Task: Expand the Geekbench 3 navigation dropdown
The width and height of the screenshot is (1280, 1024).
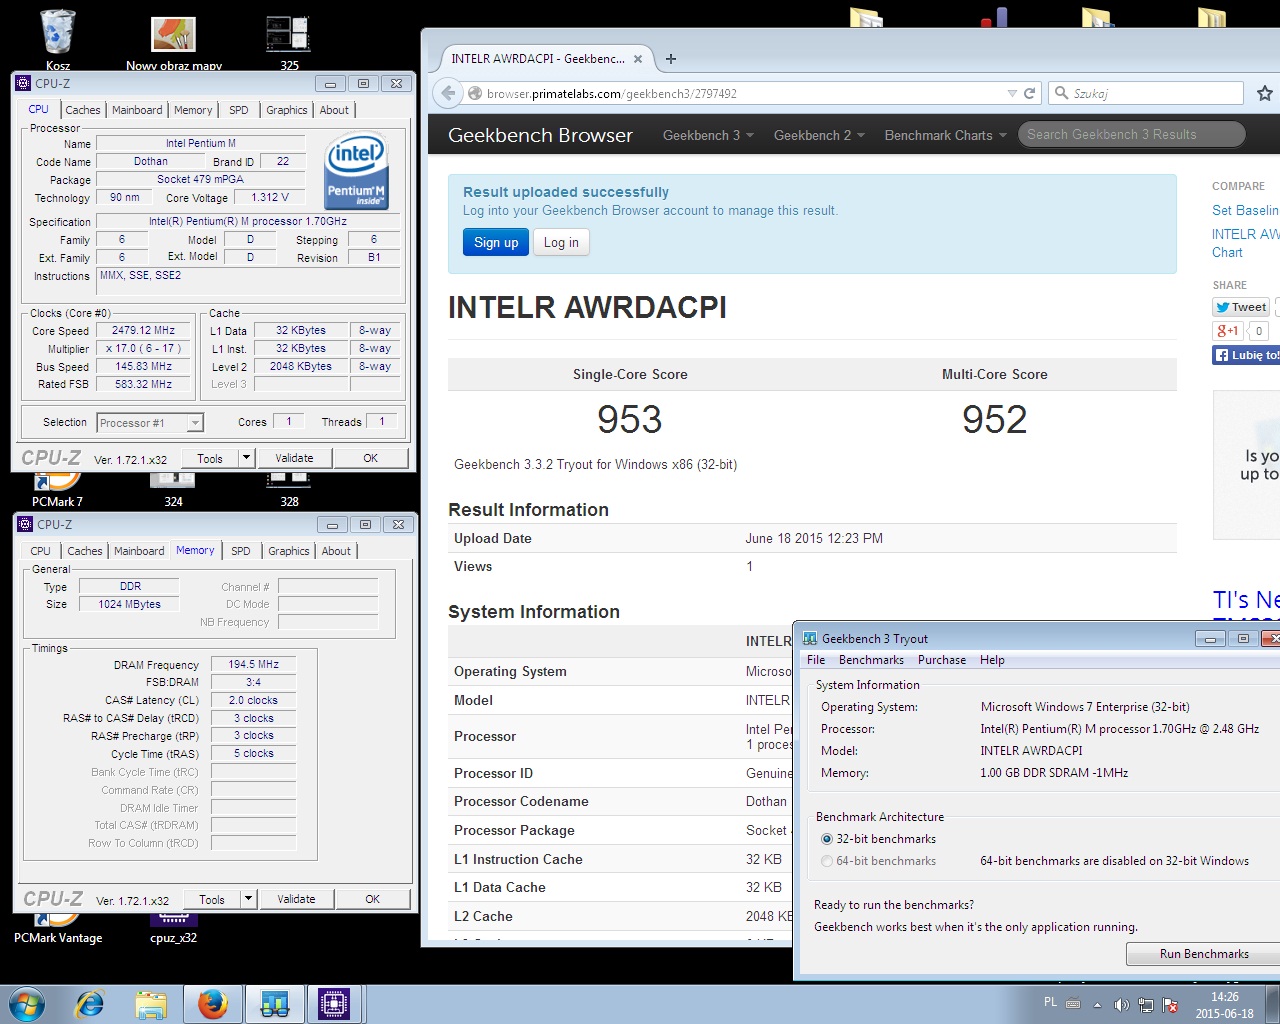Action: [708, 135]
